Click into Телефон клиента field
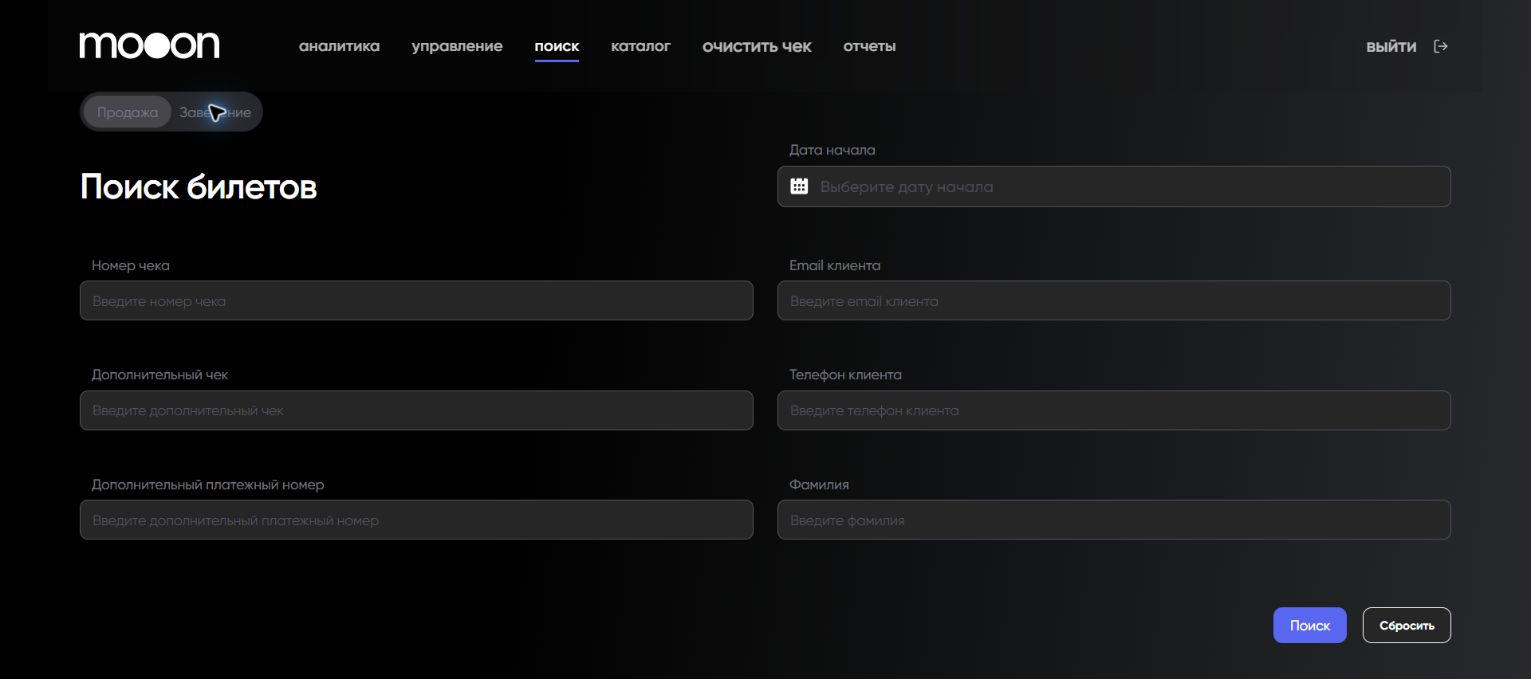 pos(1114,410)
